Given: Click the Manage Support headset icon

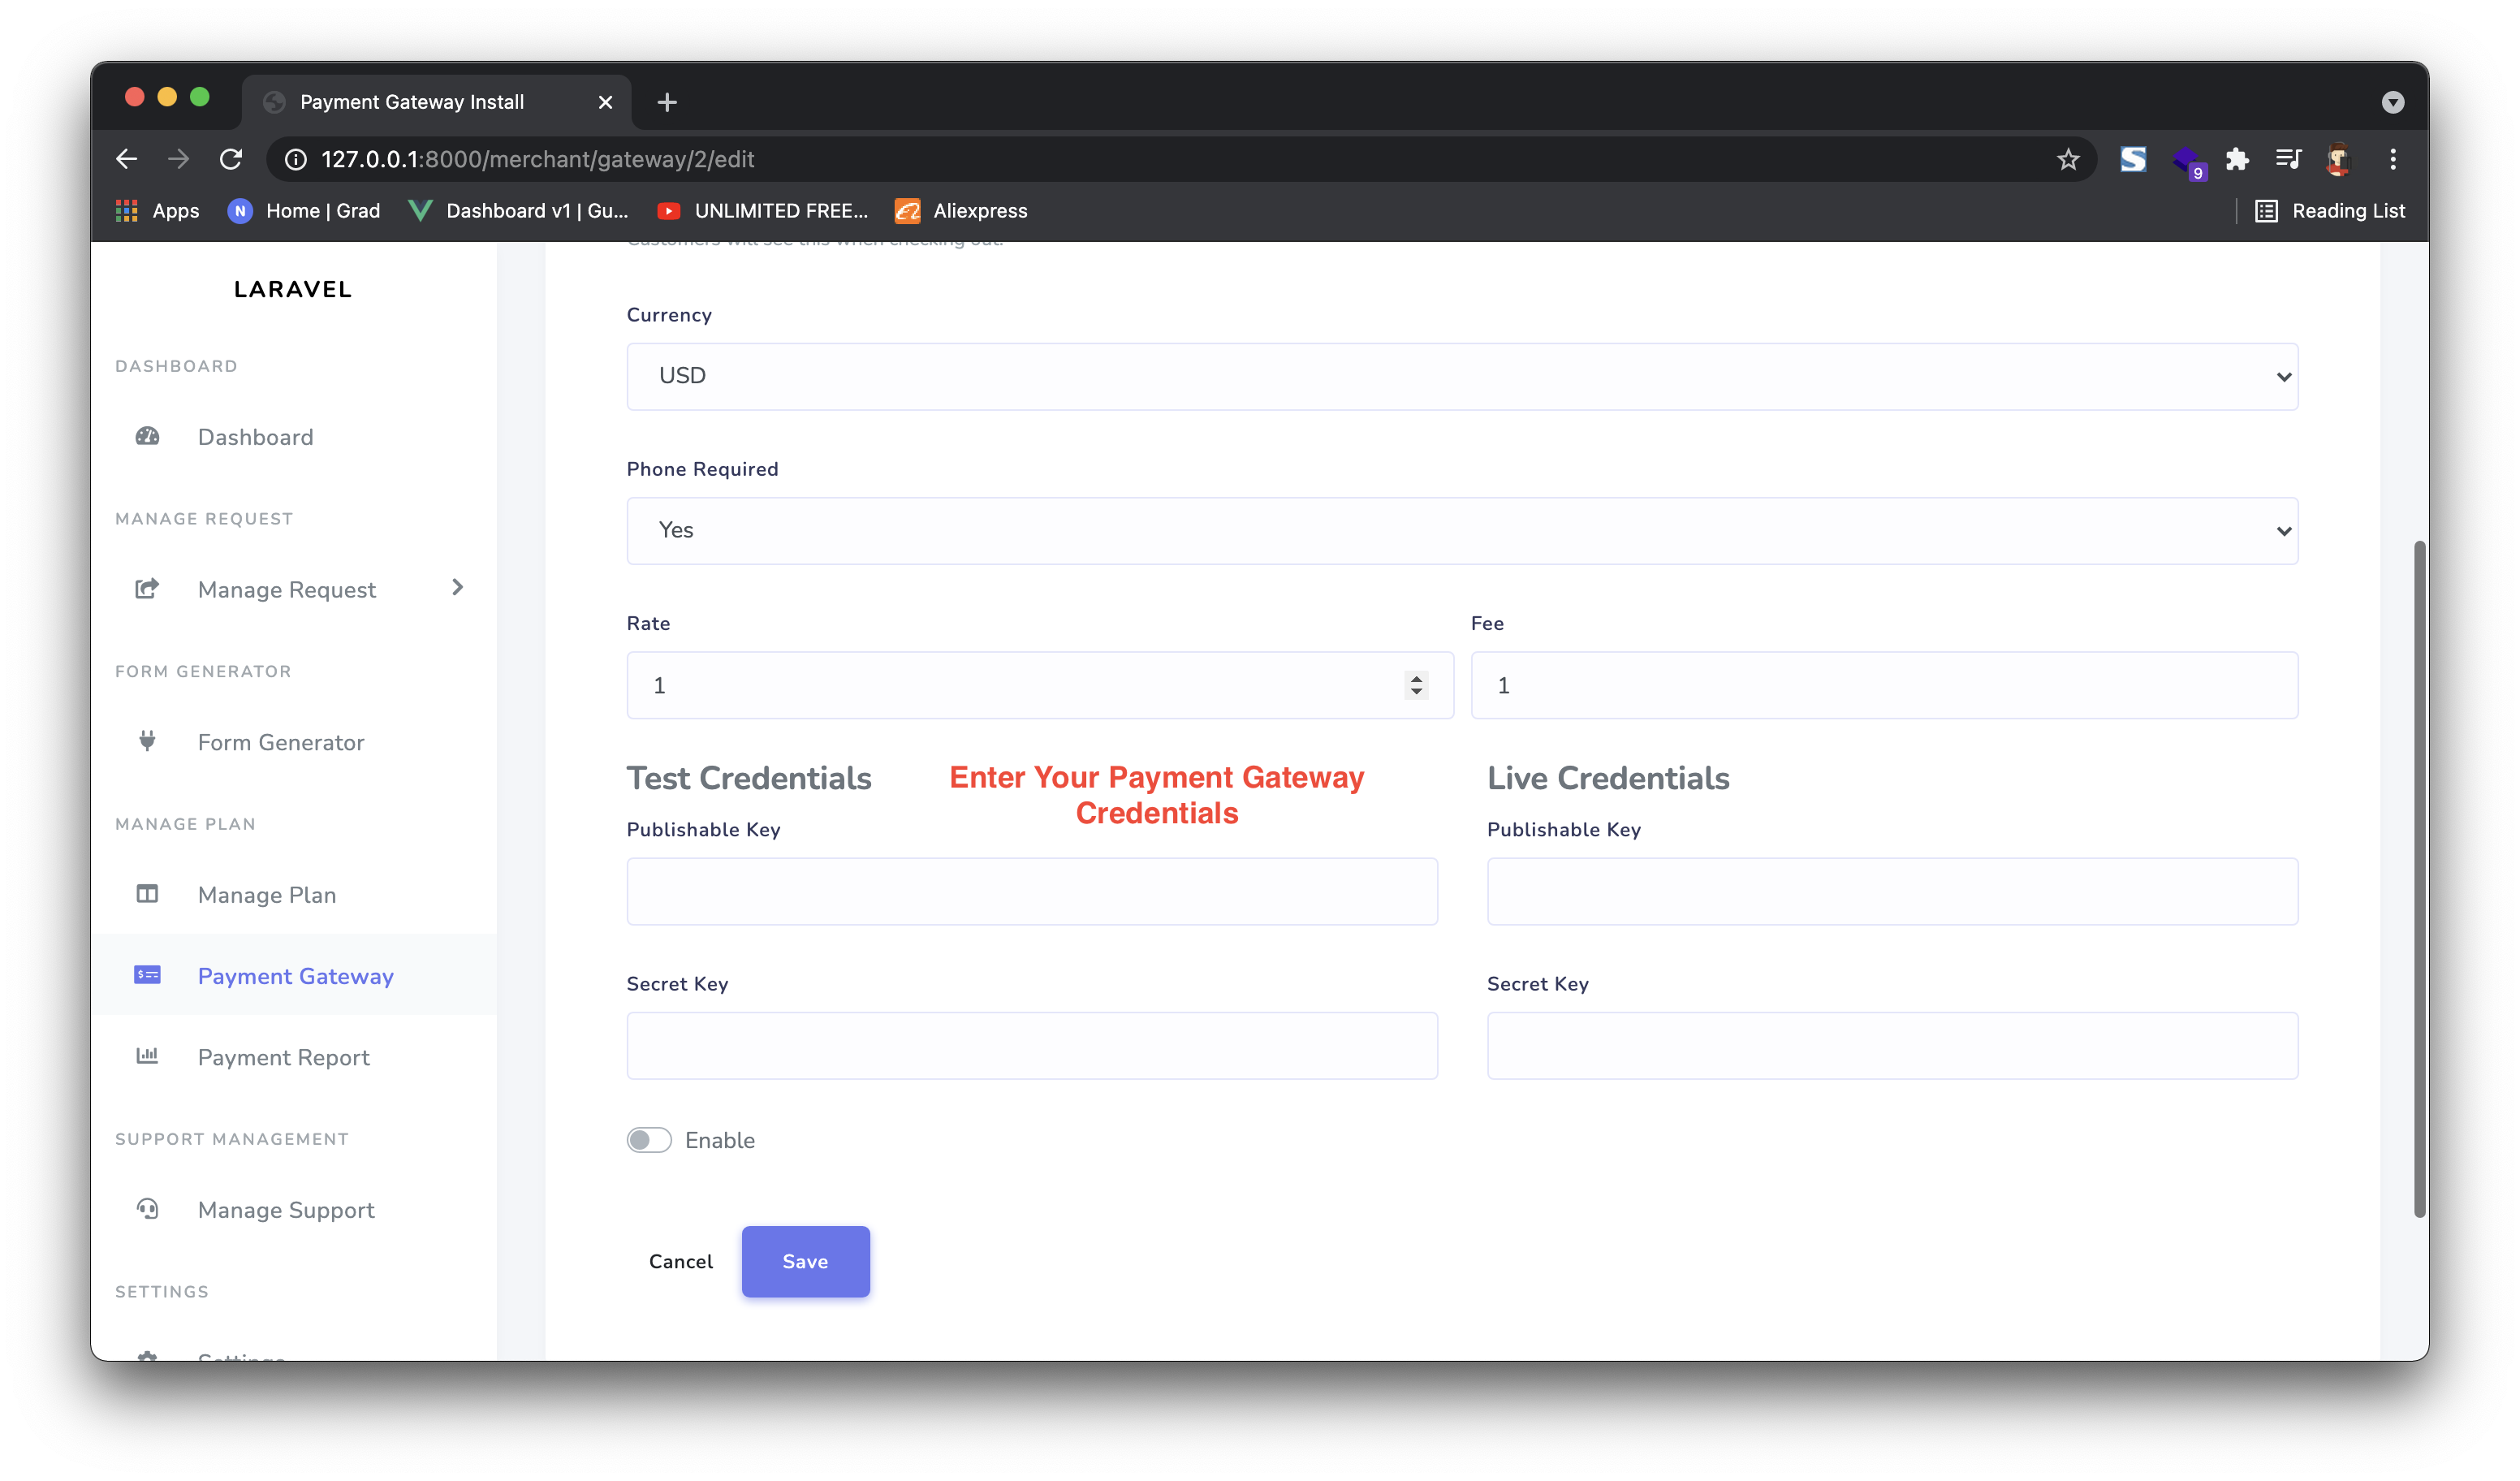Looking at the screenshot, I should coord(147,1209).
